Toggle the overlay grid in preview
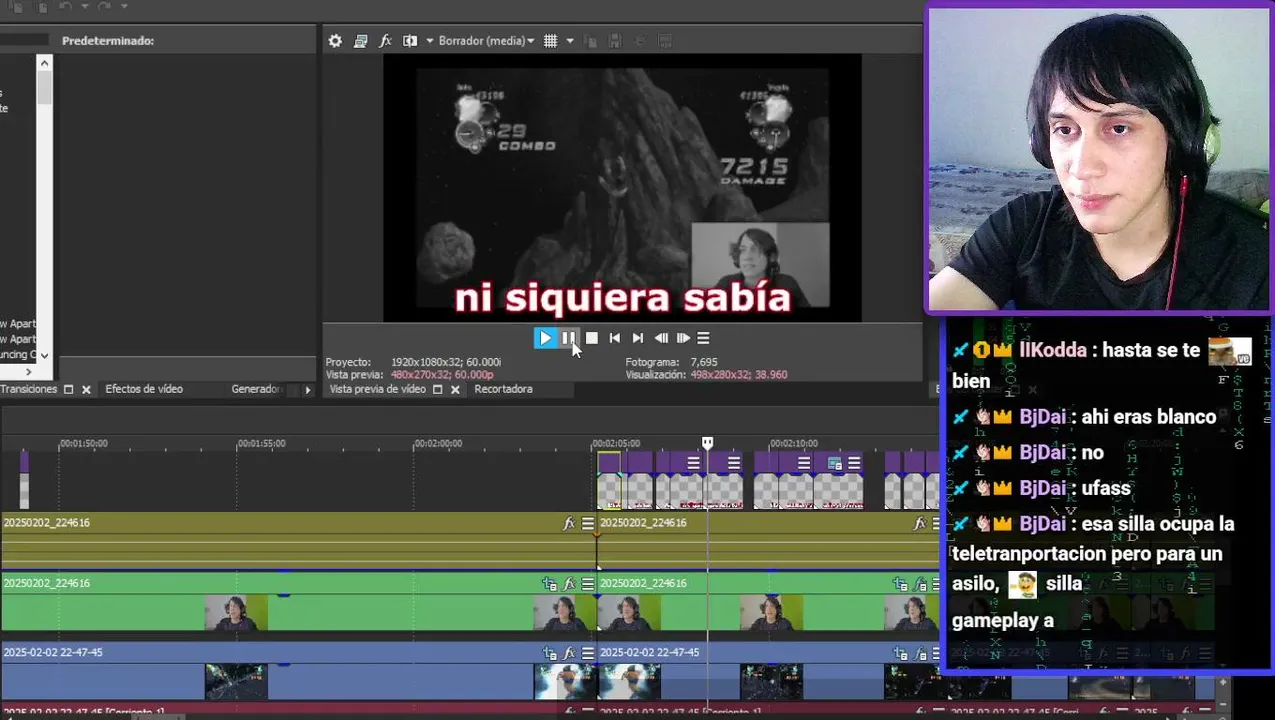 click(550, 41)
